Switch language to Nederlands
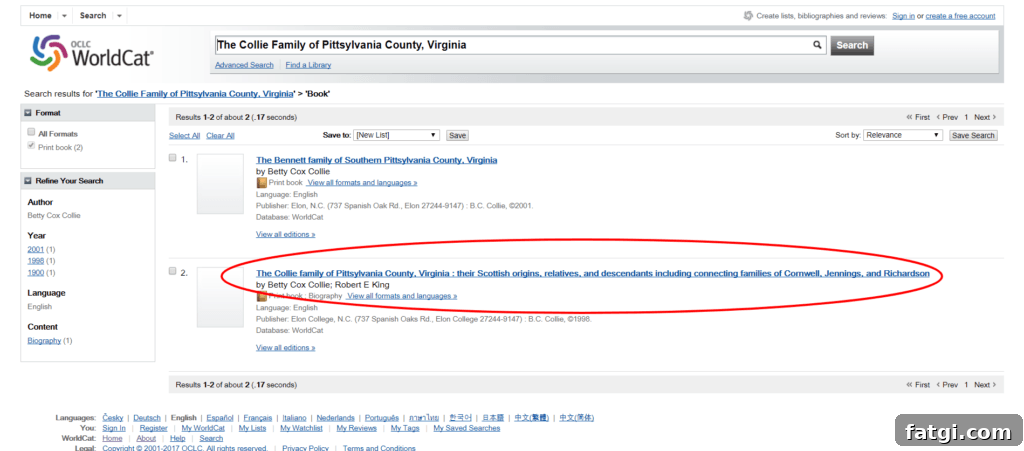The height and width of the screenshot is (451, 1024). pos(336,418)
